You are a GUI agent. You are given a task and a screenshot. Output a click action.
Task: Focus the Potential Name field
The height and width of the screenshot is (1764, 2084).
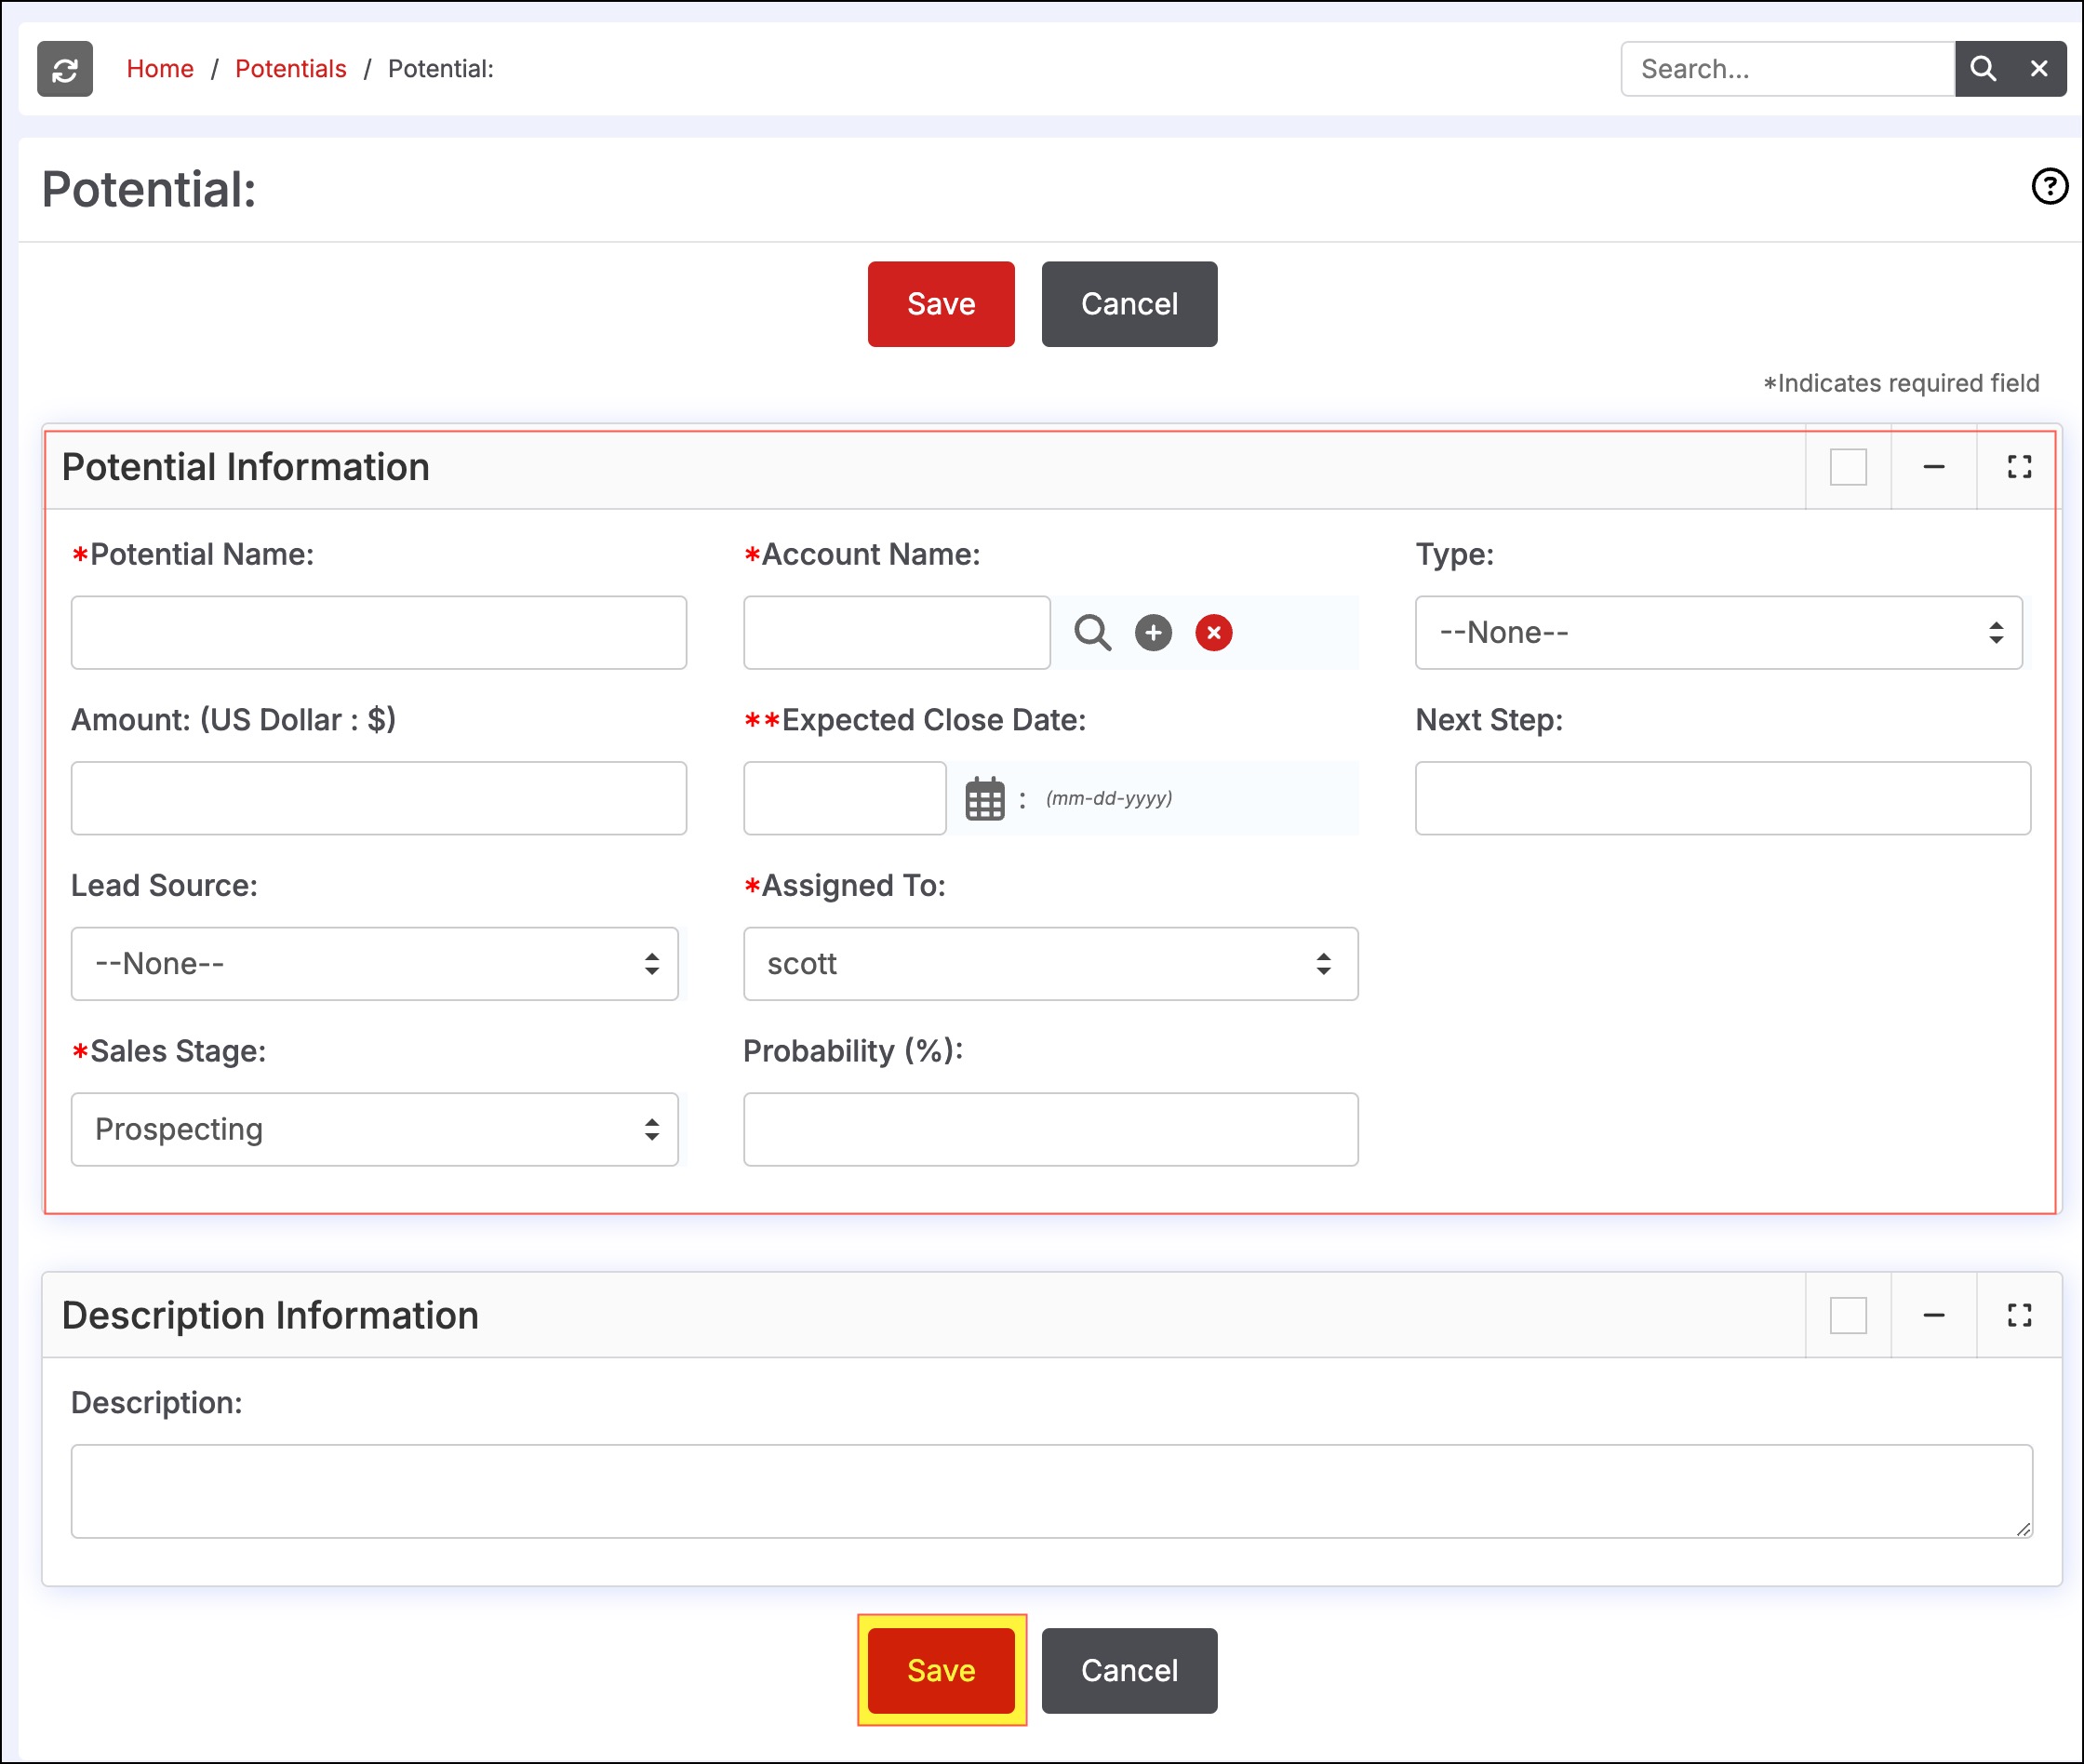pyautogui.click(x=378, y=633)
